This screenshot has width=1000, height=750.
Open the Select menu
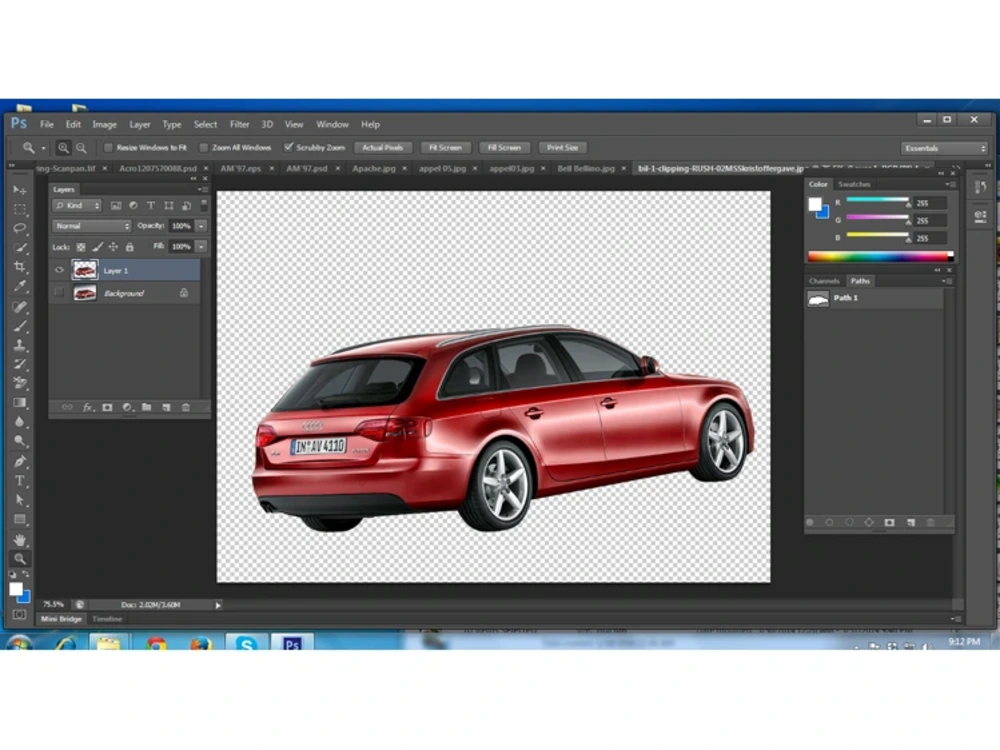[x=205, y=124]
